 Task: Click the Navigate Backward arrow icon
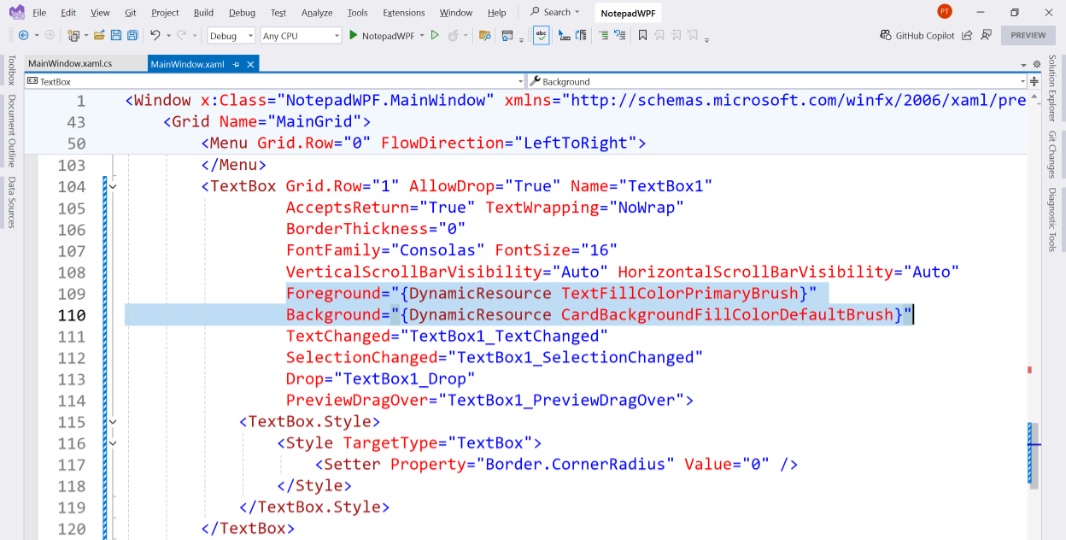coord(24,35)
